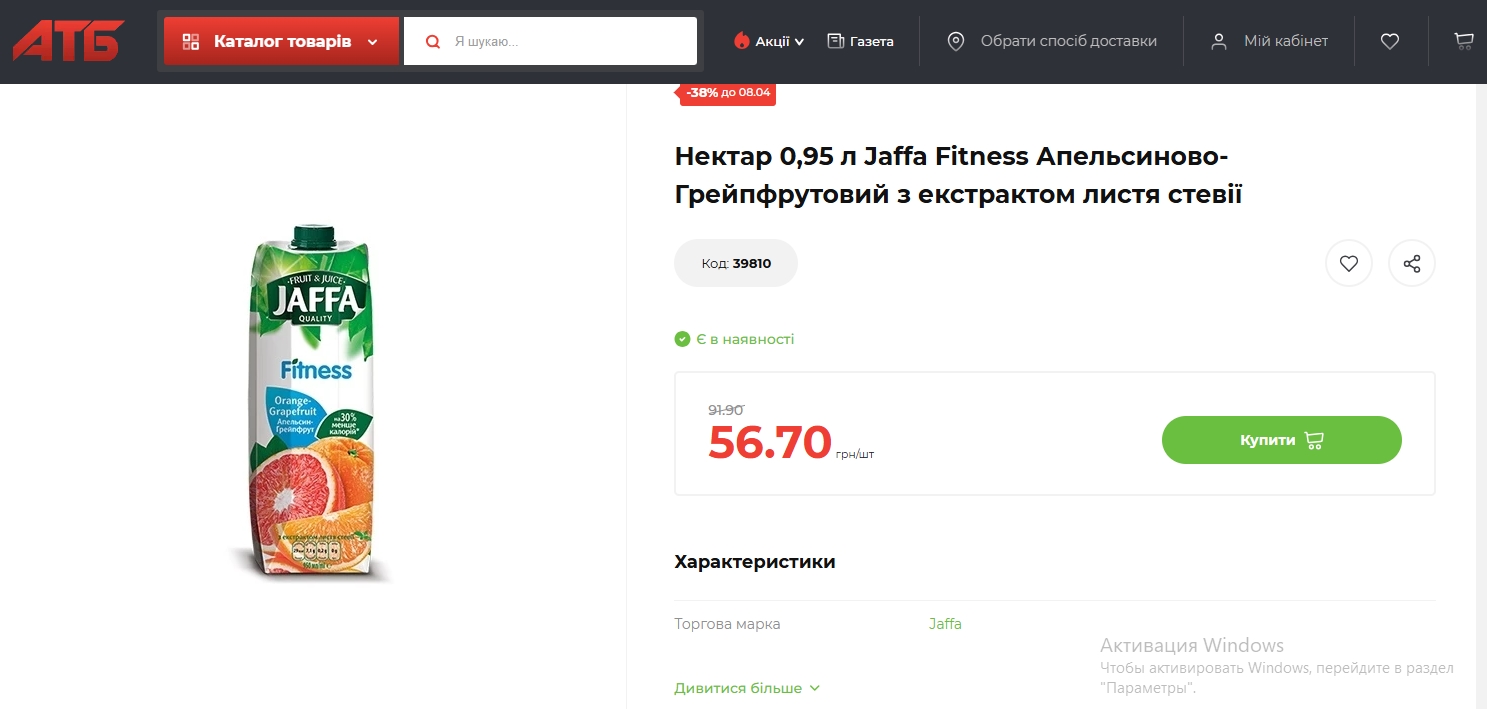Open the Газета section
This screenshot has height=709, width=1487.
tap(860, 41)
